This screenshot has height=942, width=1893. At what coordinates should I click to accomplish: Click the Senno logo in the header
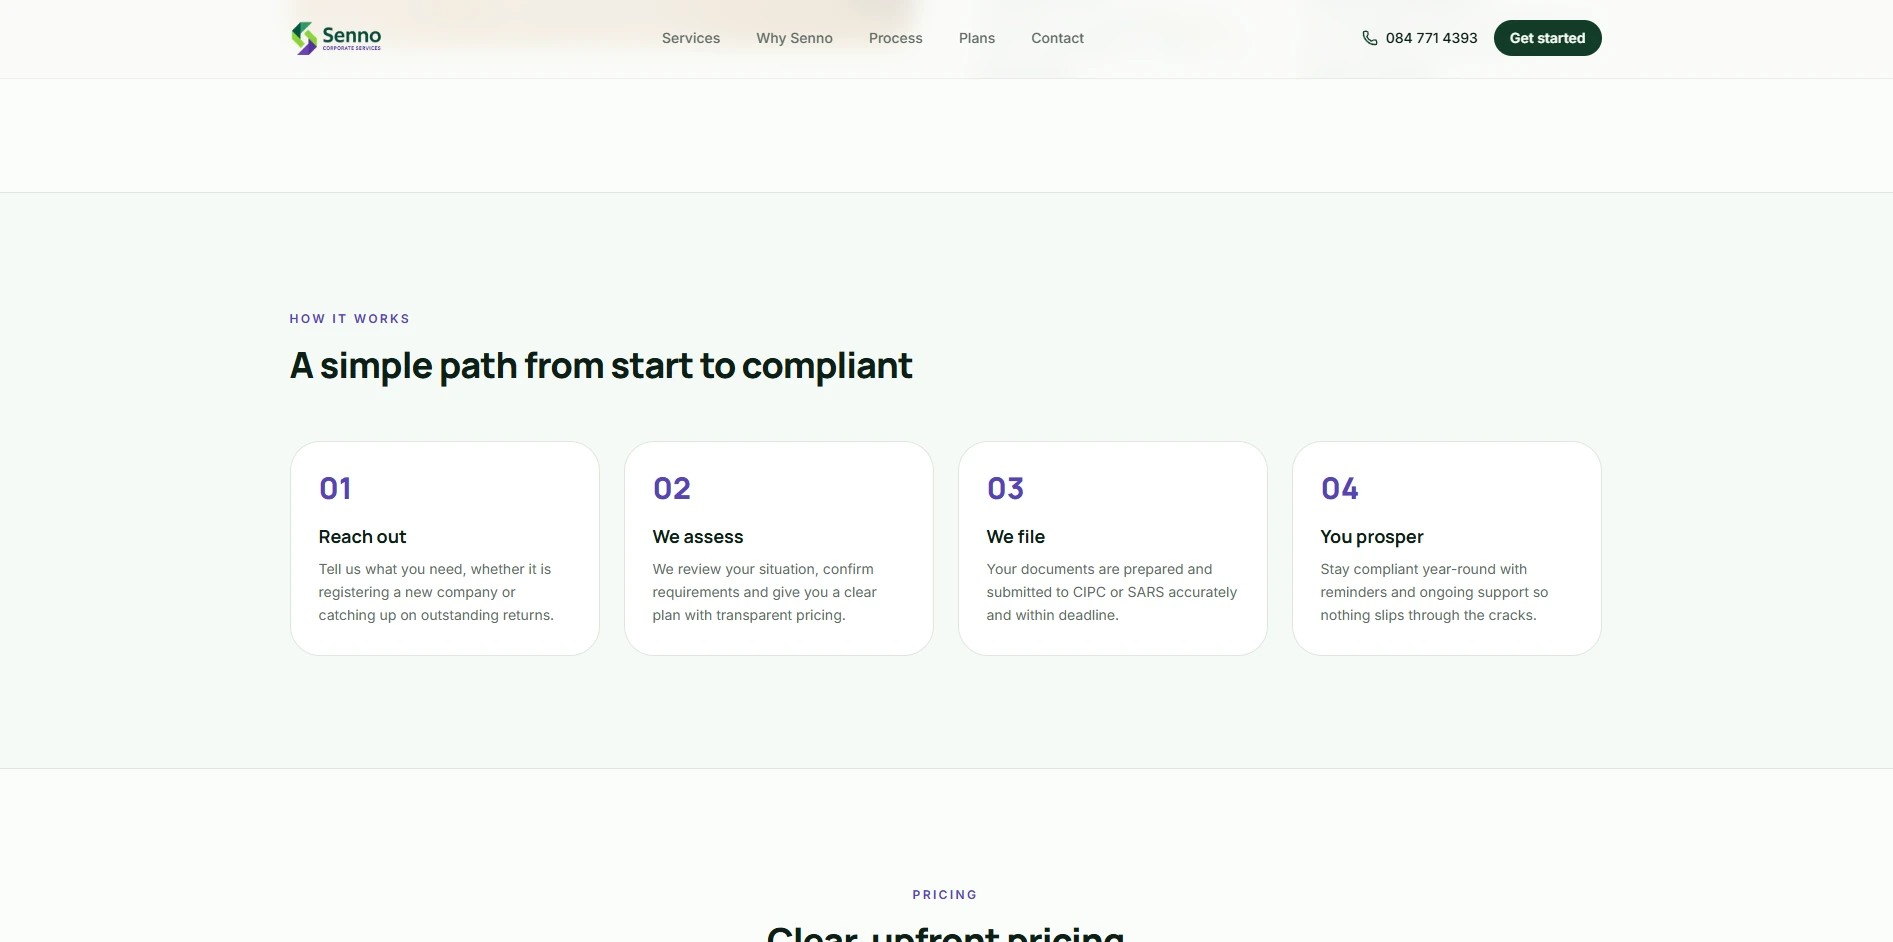pyautogui.click(x=336, y=38)
